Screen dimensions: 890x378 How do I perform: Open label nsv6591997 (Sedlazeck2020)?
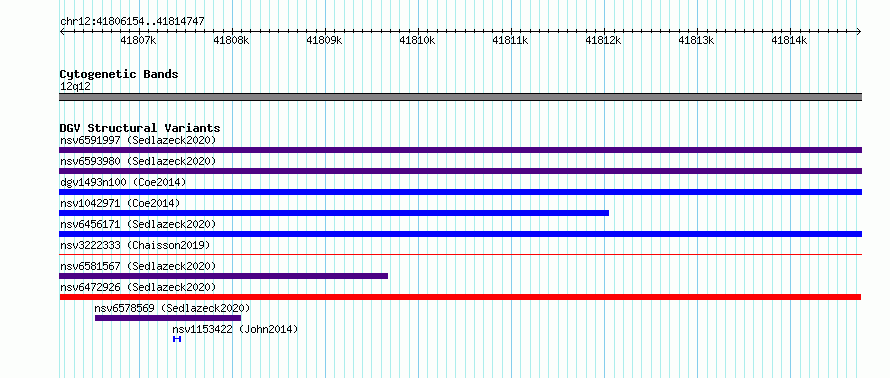pyautogui.click(x=138, y=140)
